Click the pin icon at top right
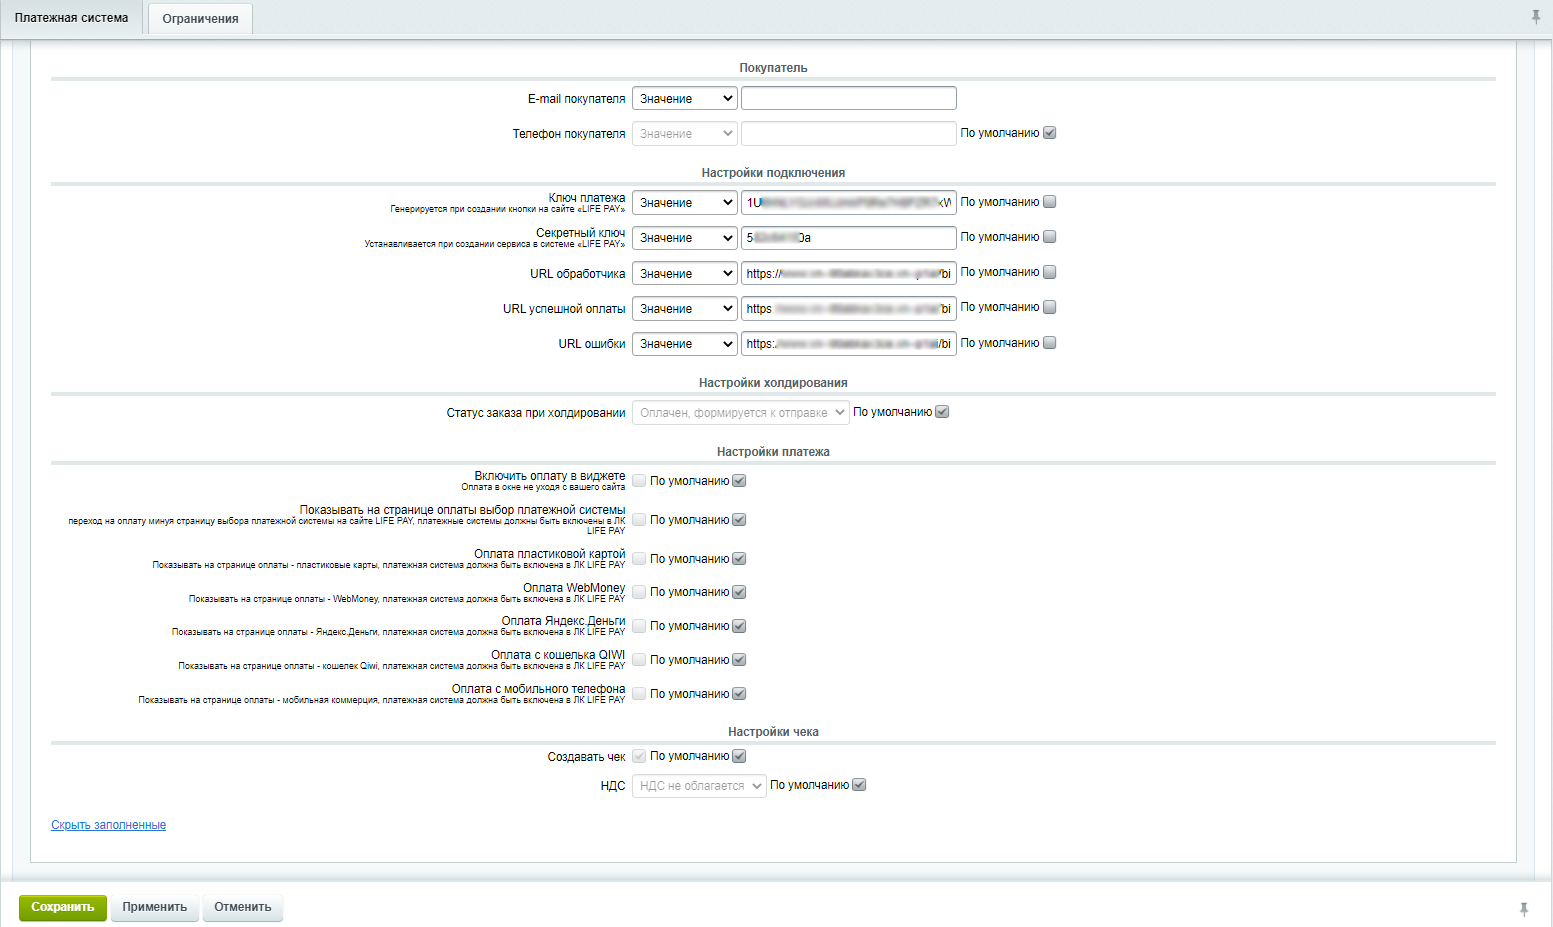The width and height of the screenshot is (1553, 927). (1535, 17)
